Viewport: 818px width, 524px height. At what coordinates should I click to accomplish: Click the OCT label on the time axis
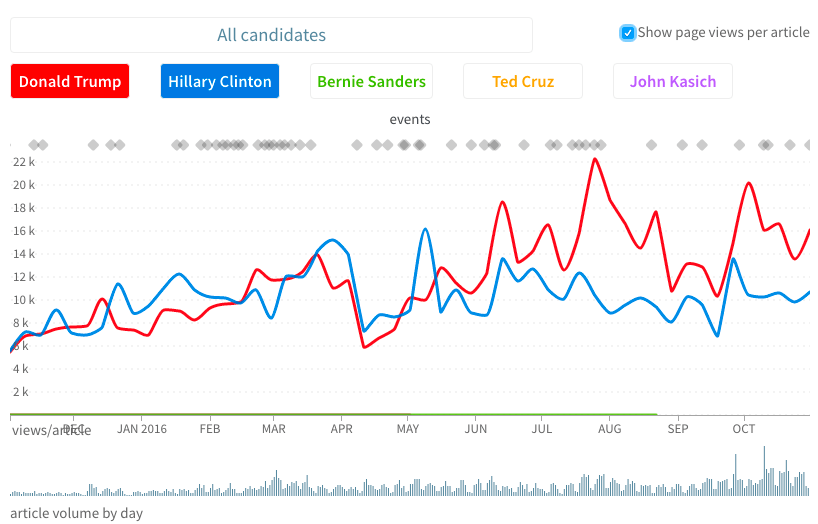coord(743,429)
